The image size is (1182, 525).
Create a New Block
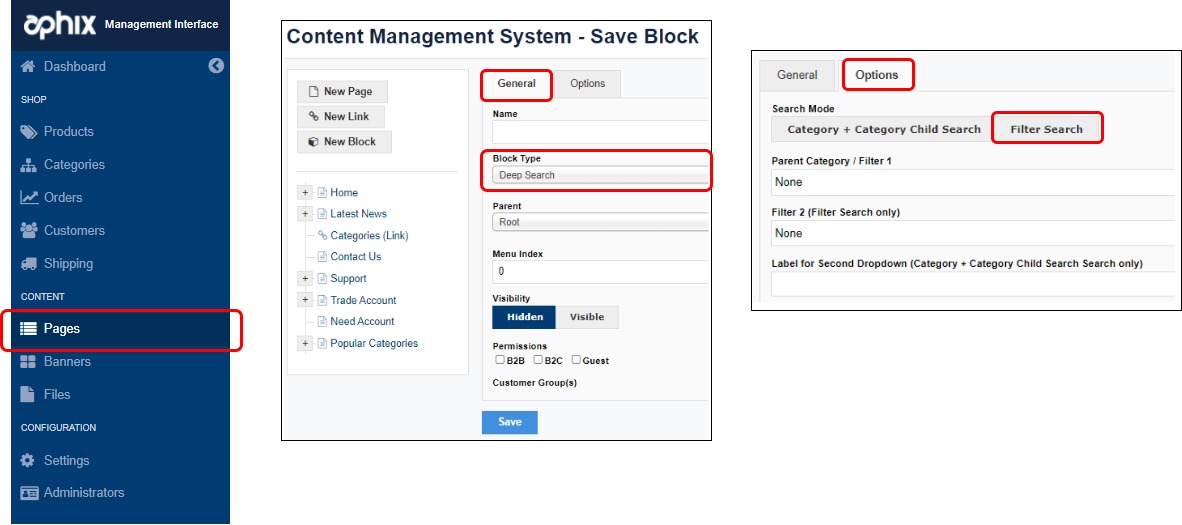[343, 142]
